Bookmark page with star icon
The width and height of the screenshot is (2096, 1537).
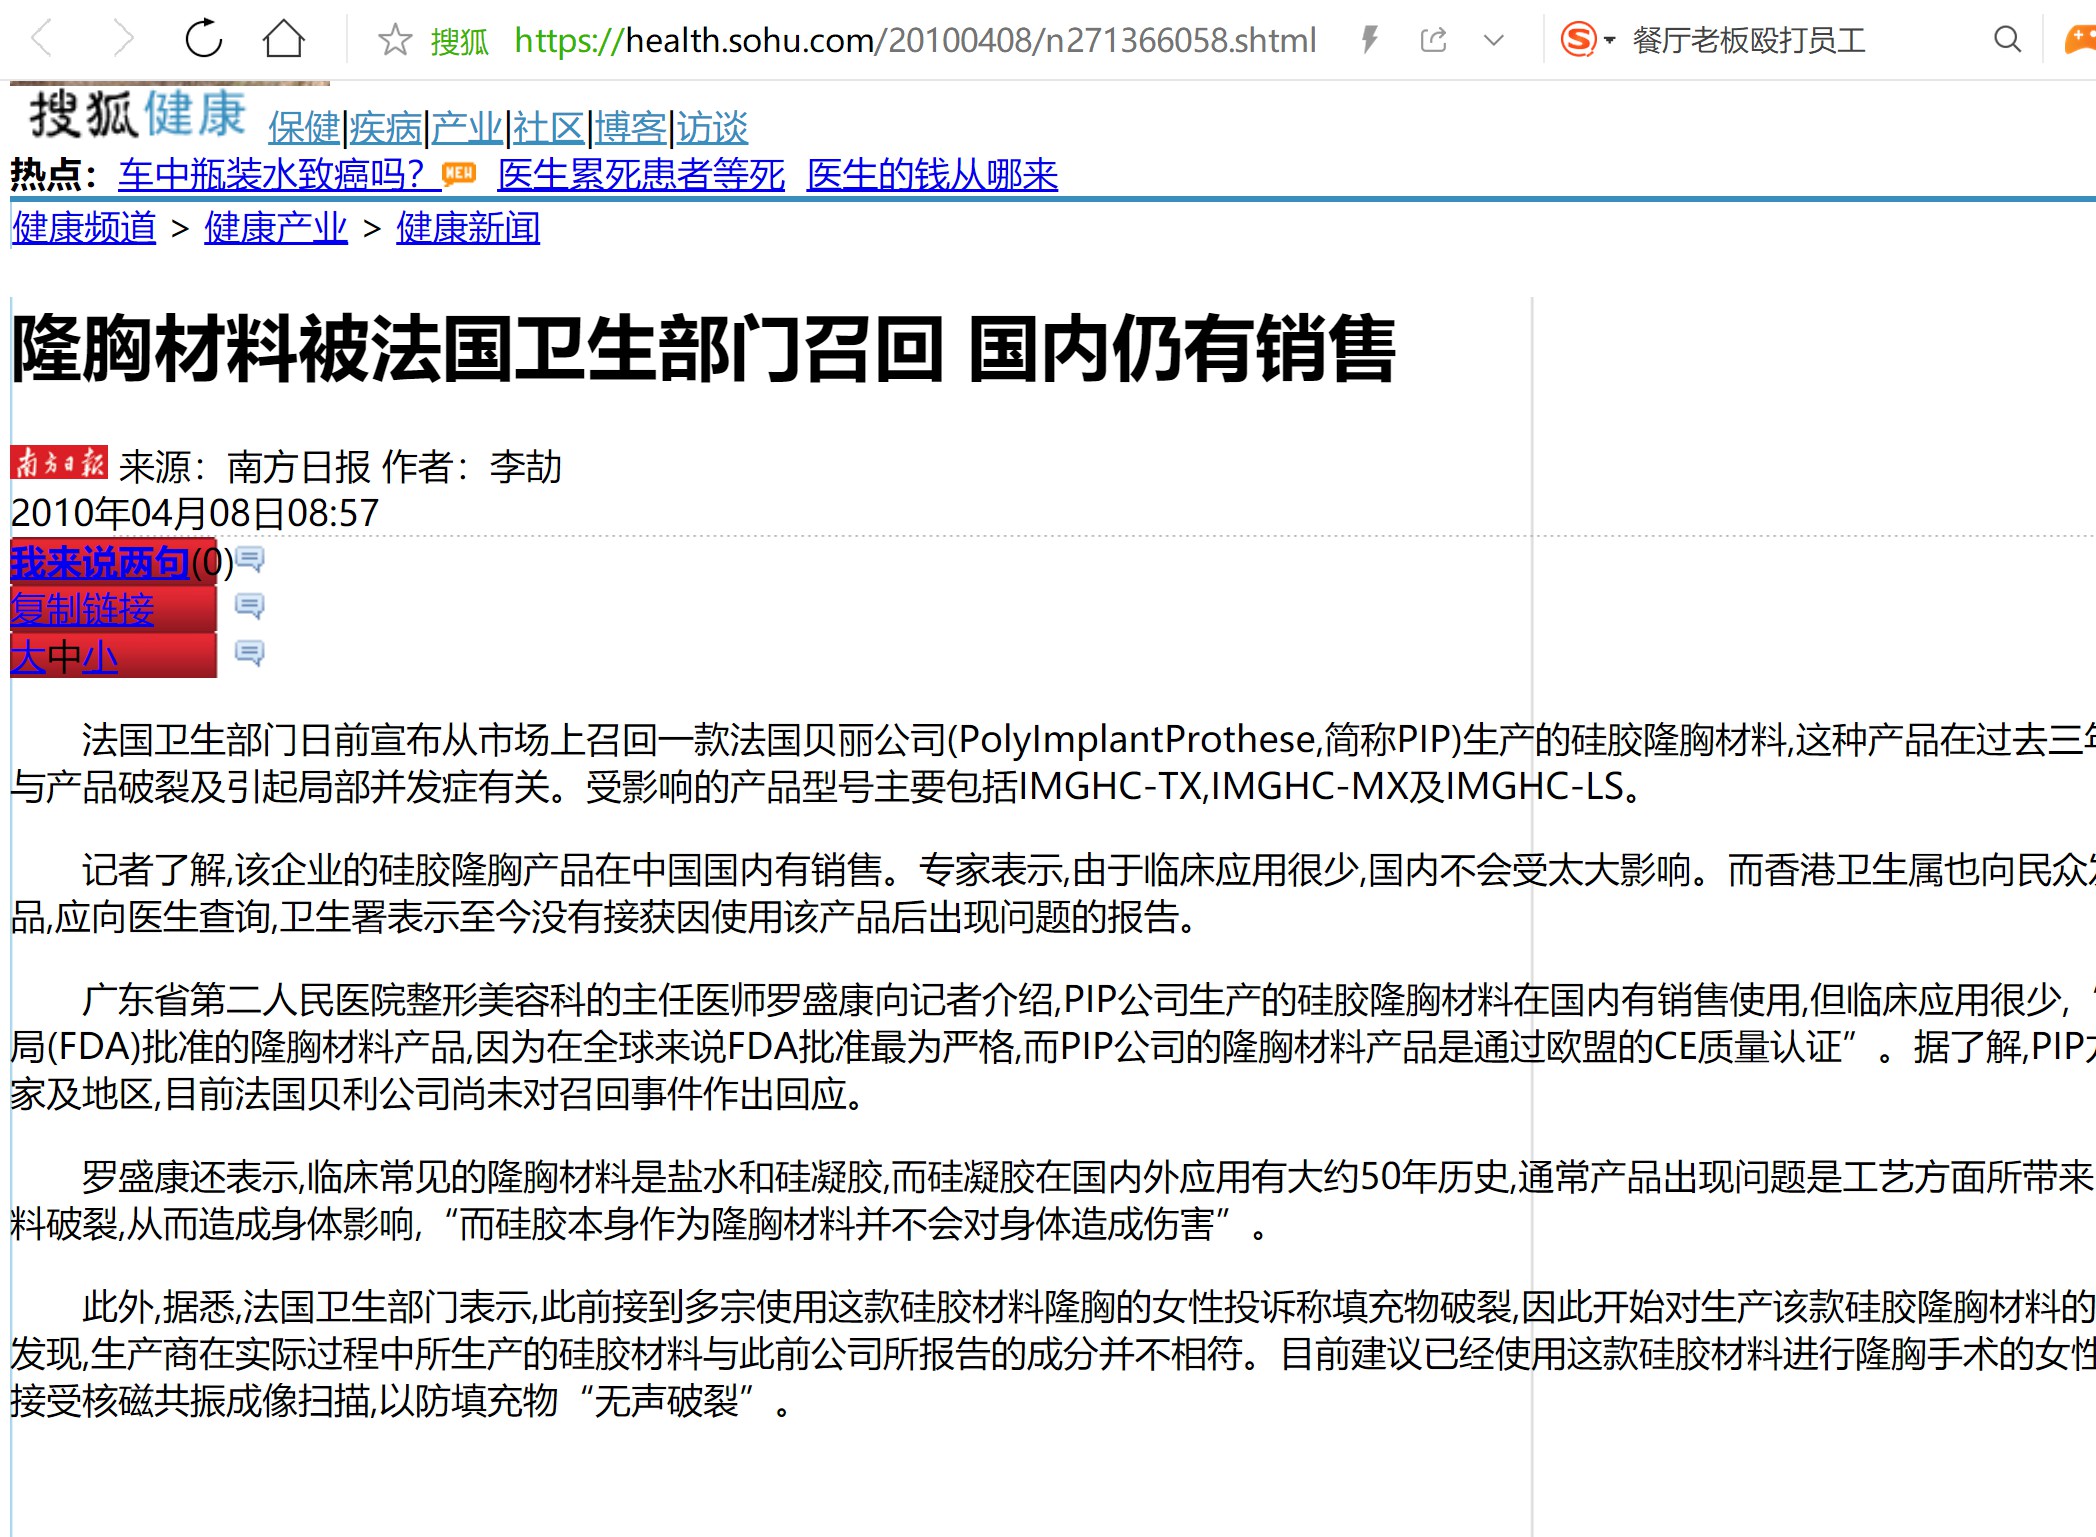pos(395,40)
